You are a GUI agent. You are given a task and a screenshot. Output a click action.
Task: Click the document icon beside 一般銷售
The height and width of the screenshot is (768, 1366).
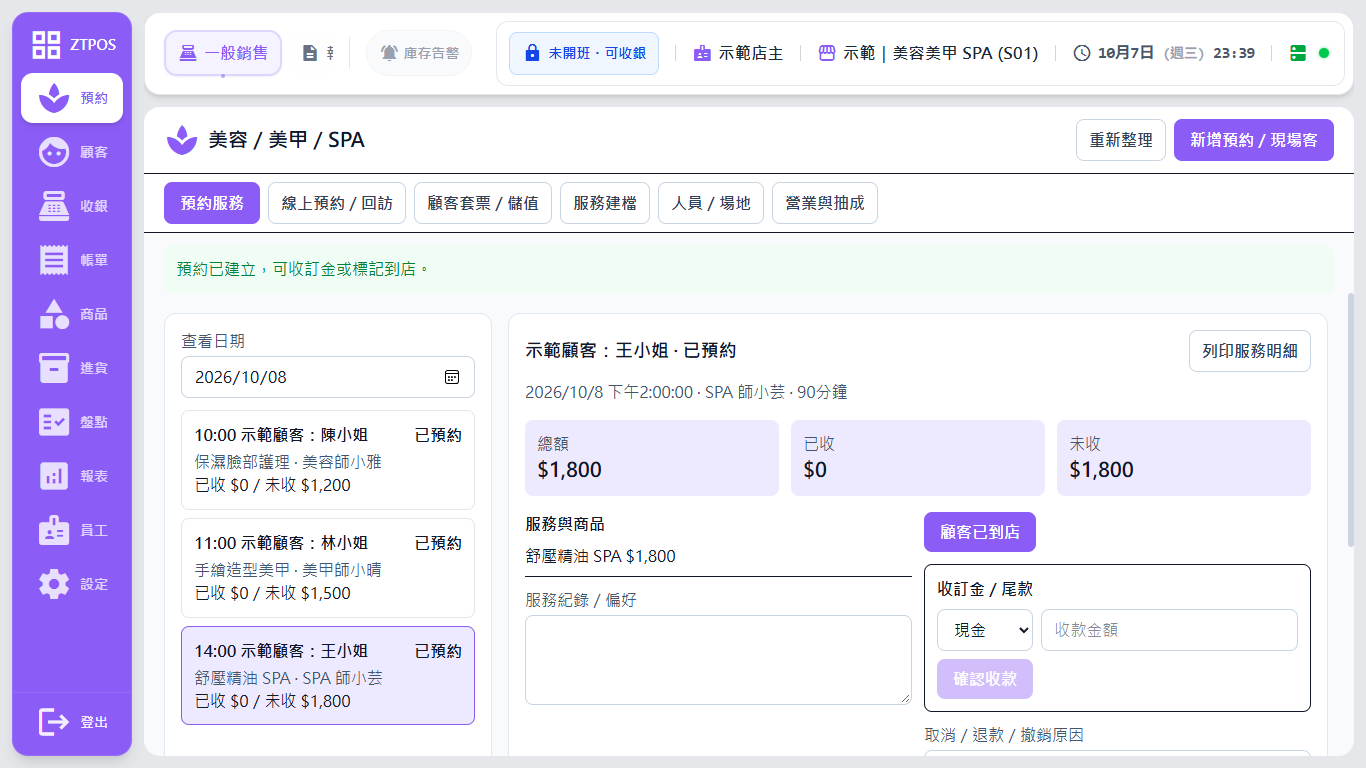tap(310, 53)
